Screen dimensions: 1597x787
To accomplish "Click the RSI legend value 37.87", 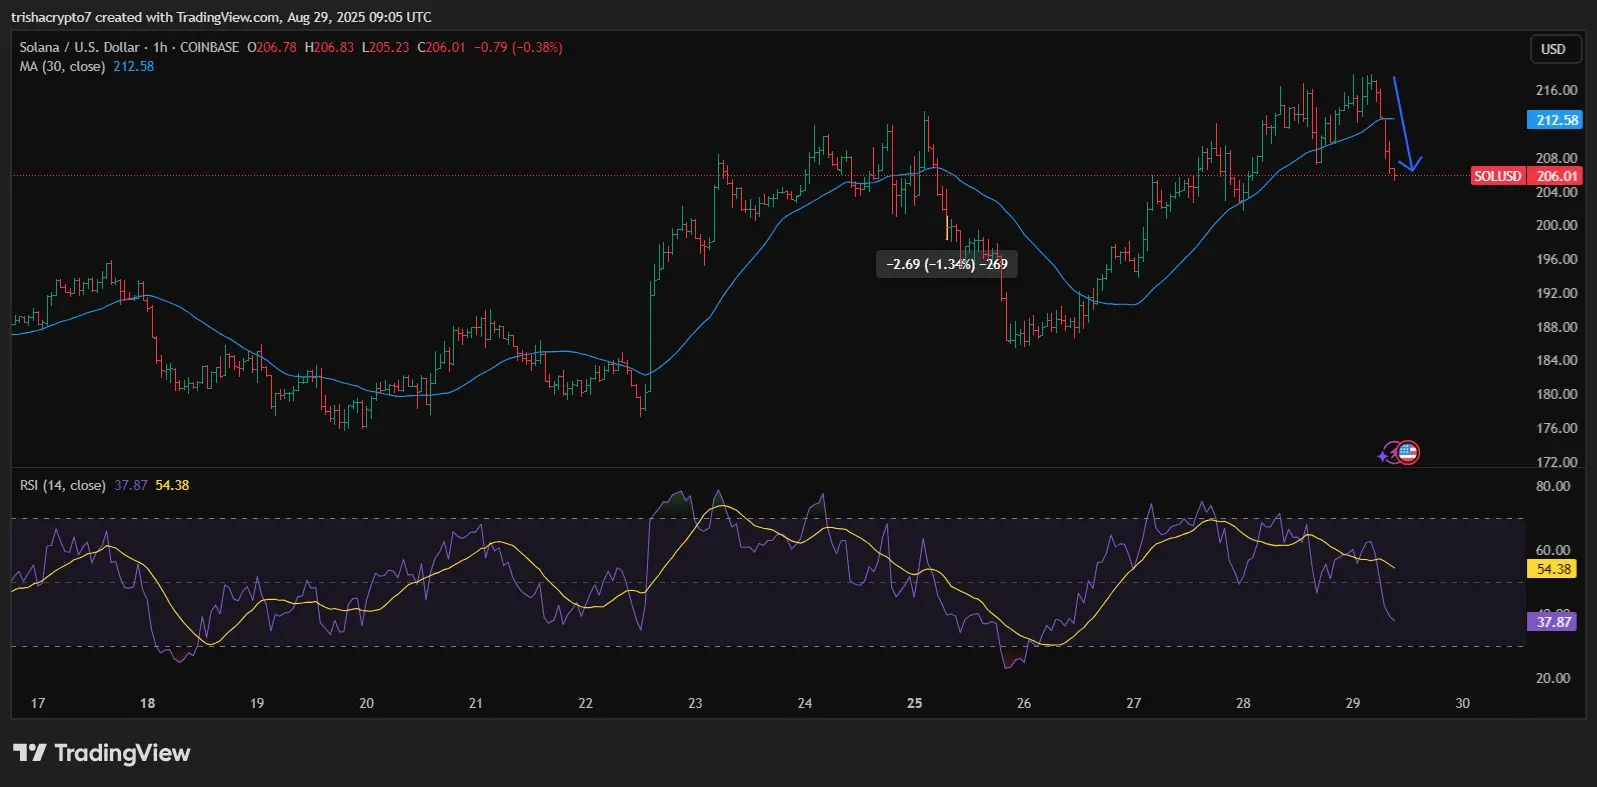I will [130, 485].
